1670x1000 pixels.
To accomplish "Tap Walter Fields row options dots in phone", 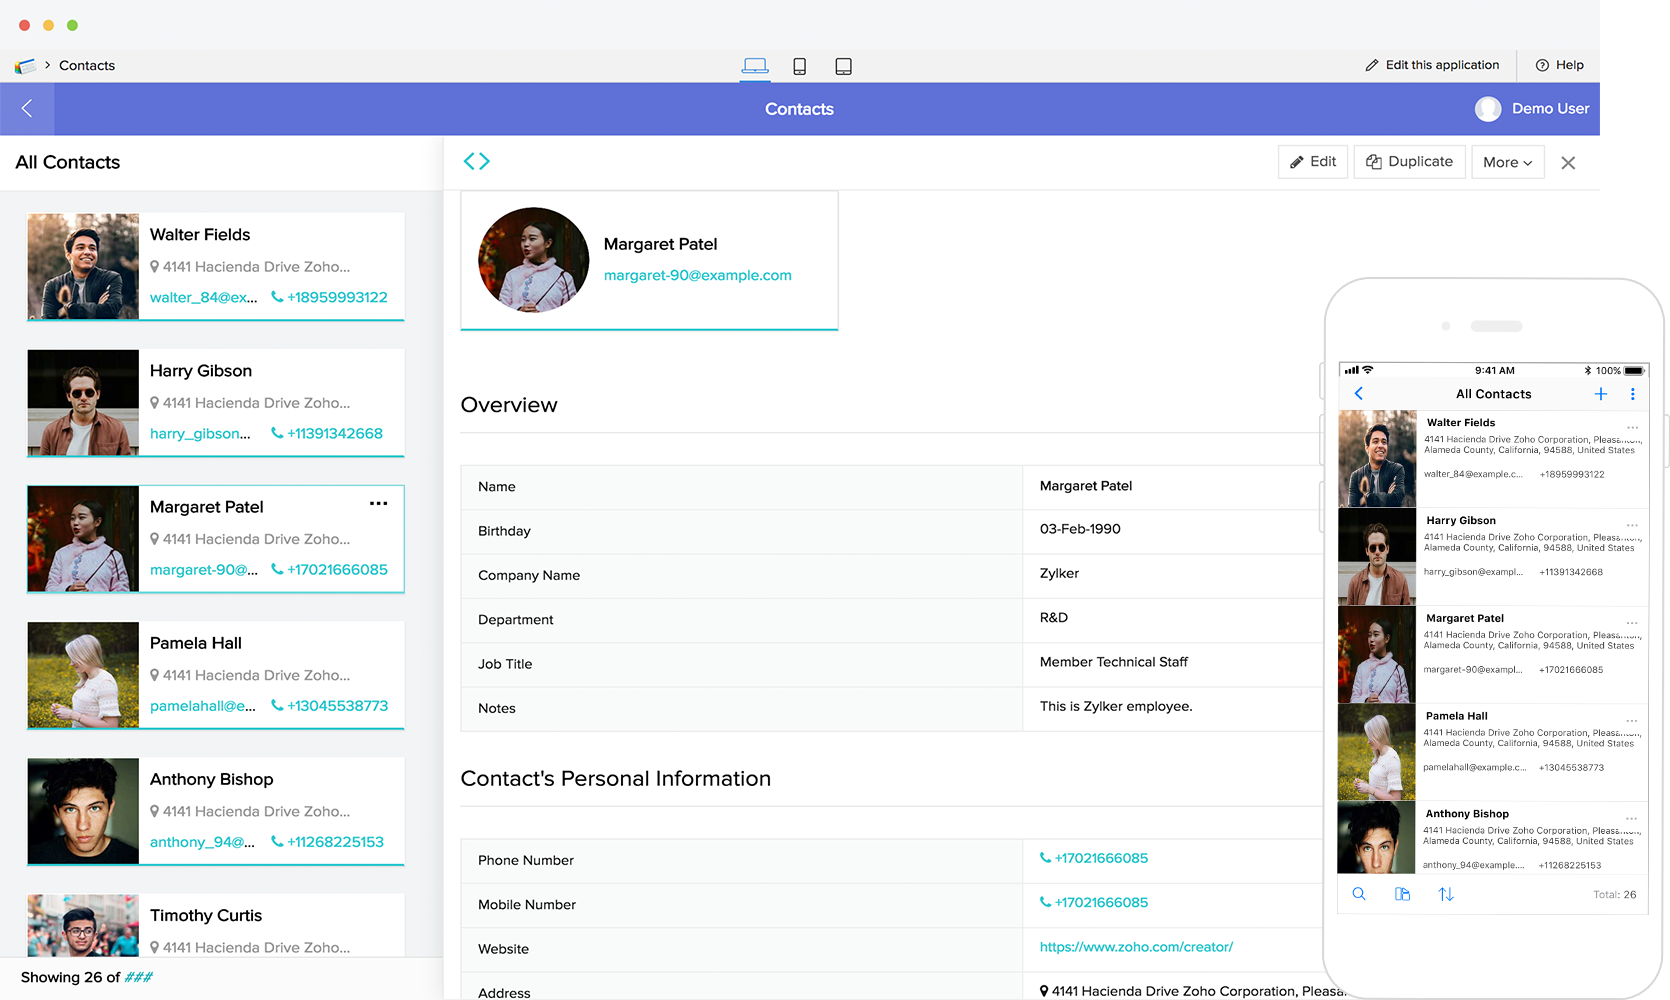I will coord(1633,428).
